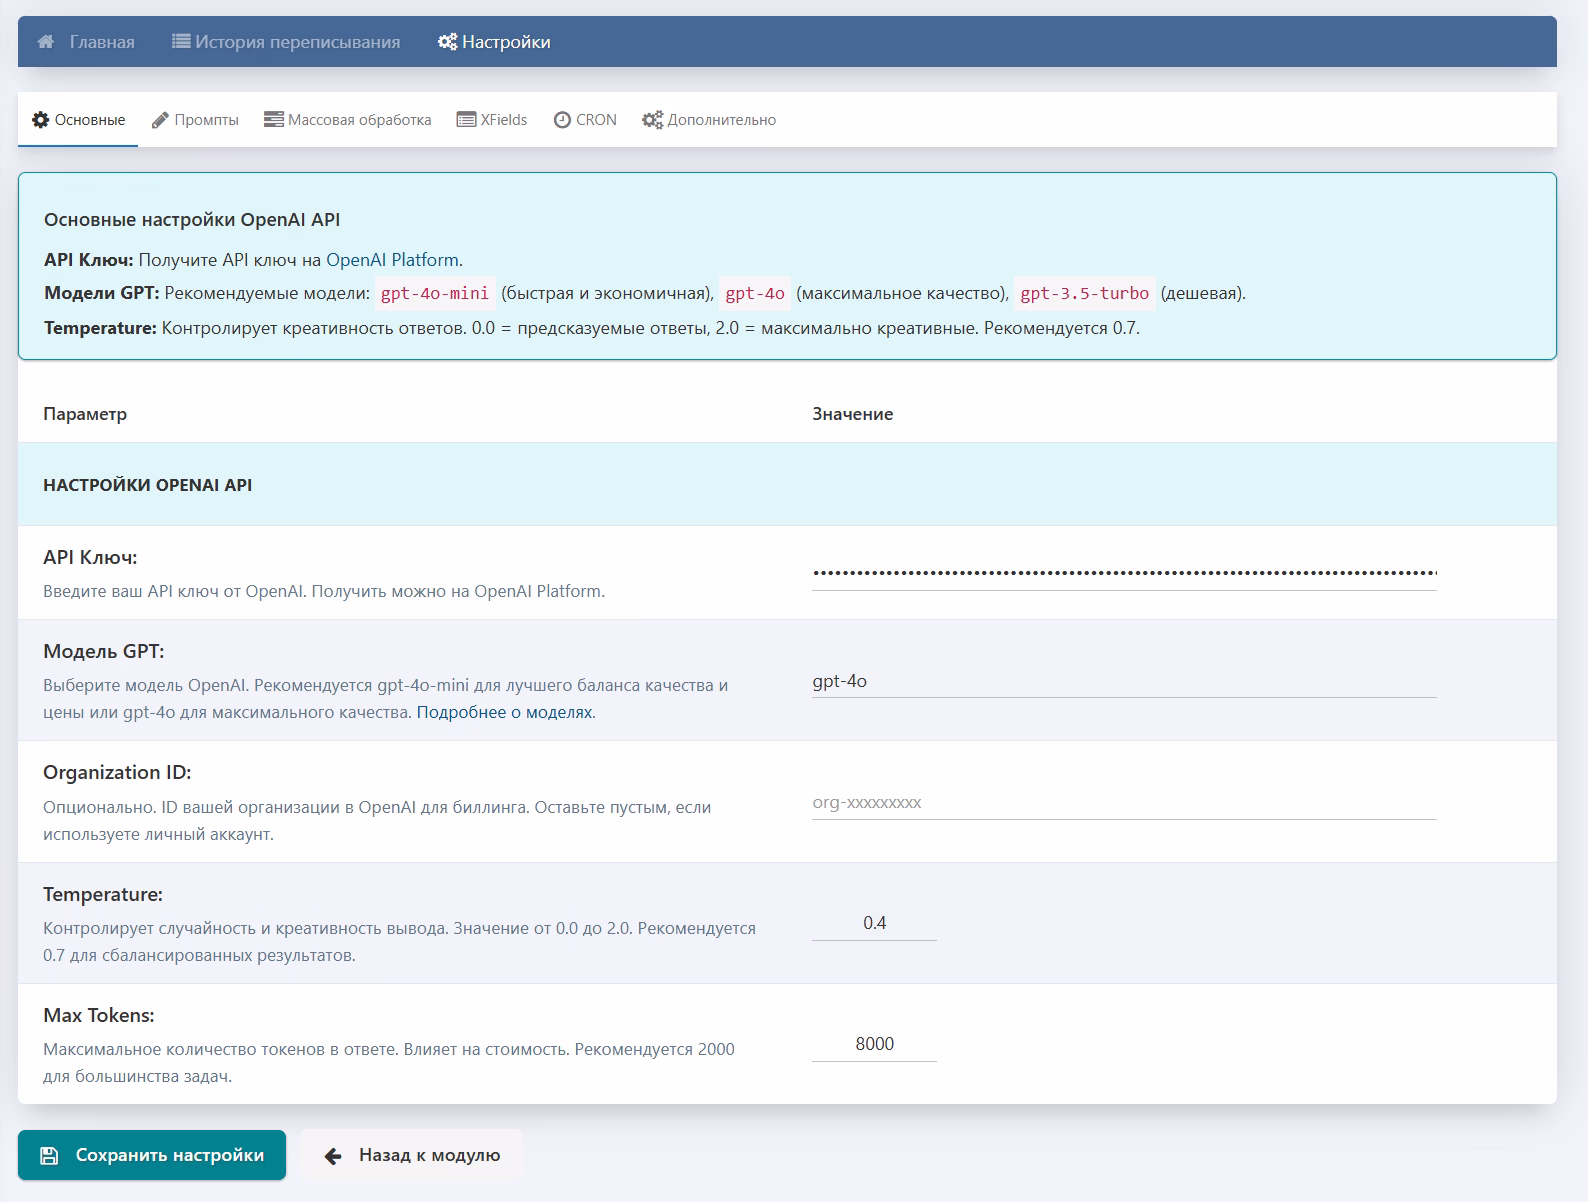The image size is (1588, 1202).
Task: Click the Модель GPT field with gpt-4o
Action: [1123, 681]
